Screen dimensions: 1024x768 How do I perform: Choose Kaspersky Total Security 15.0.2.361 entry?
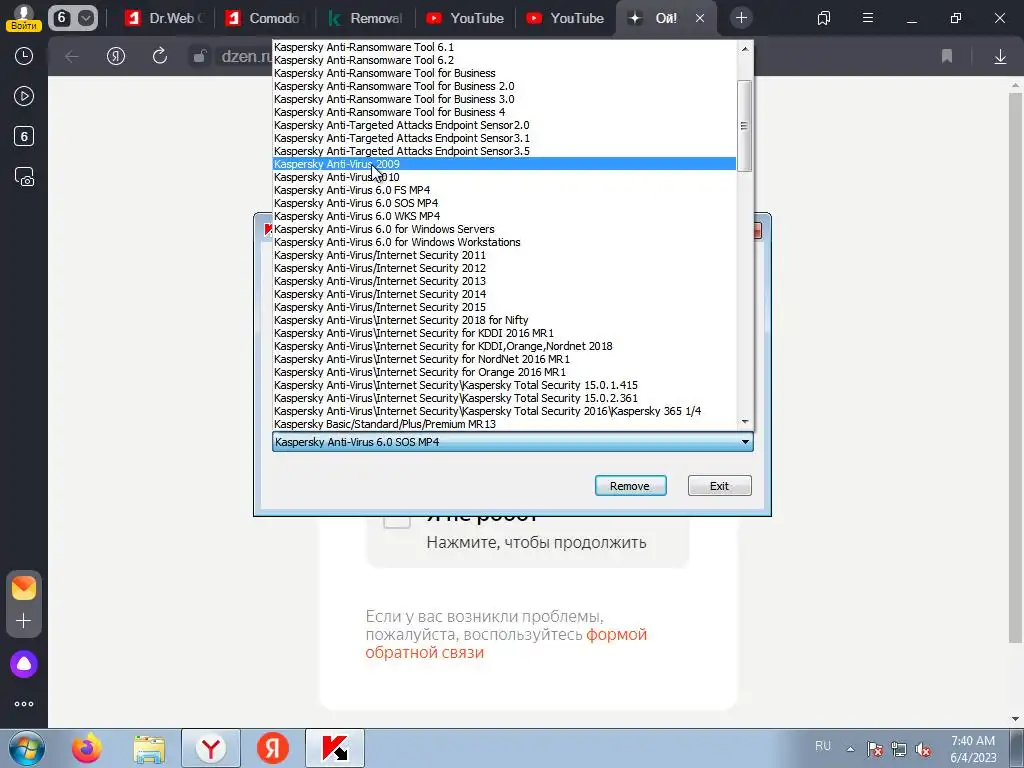click(x=504, y=398)
